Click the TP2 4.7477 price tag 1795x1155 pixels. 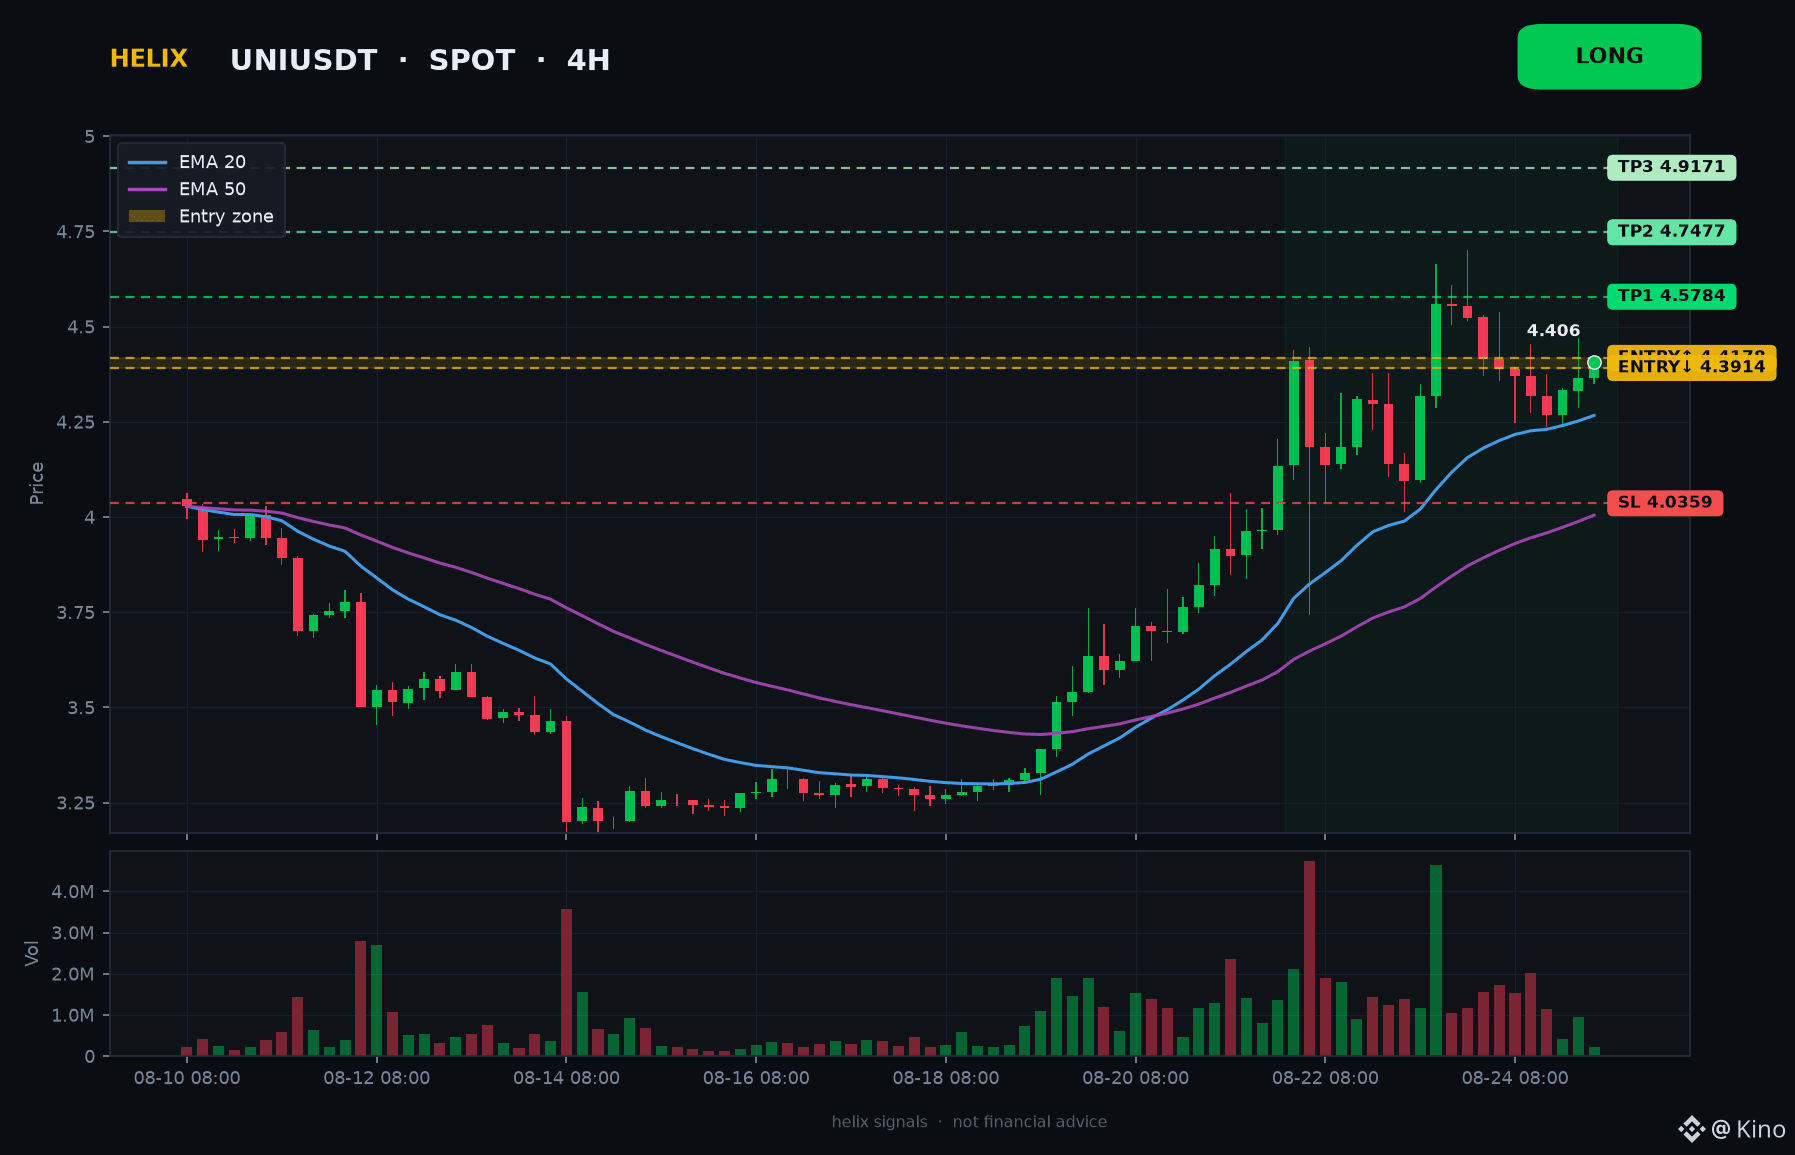1671,232
